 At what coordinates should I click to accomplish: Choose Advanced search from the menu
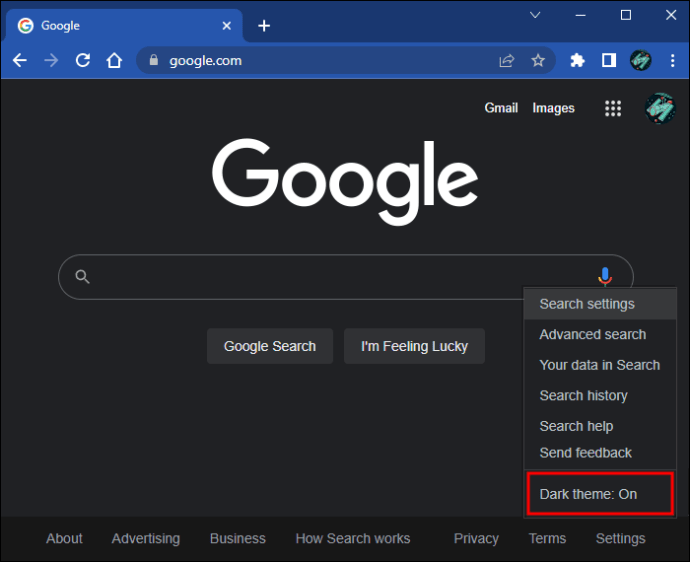pyautogui.click(x=600, y=334)
